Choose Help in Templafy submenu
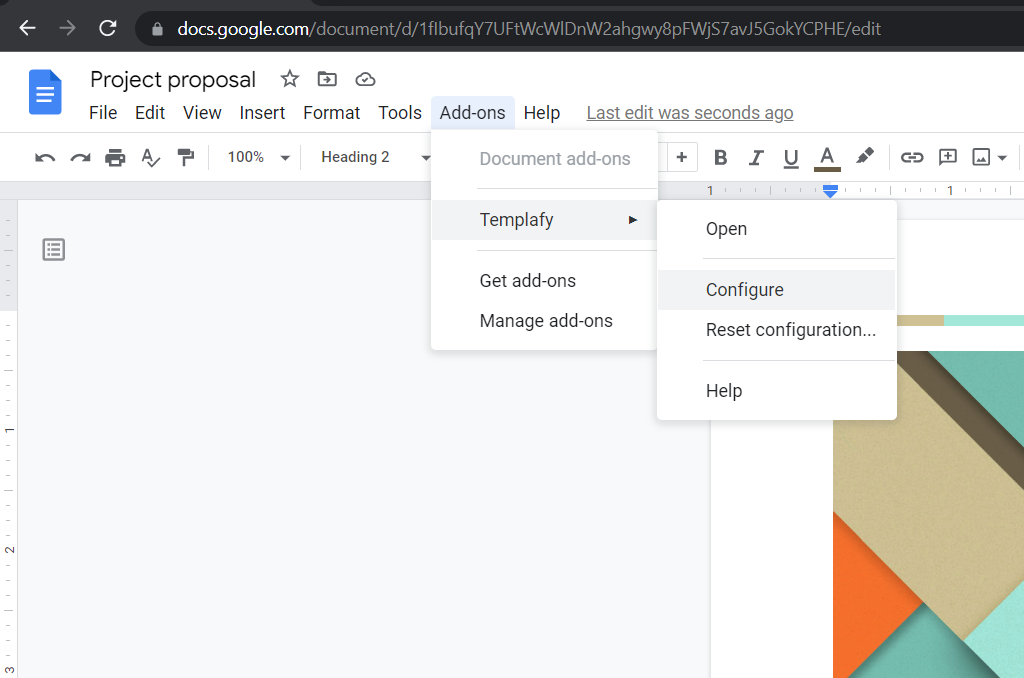 (x=776, y=391)
